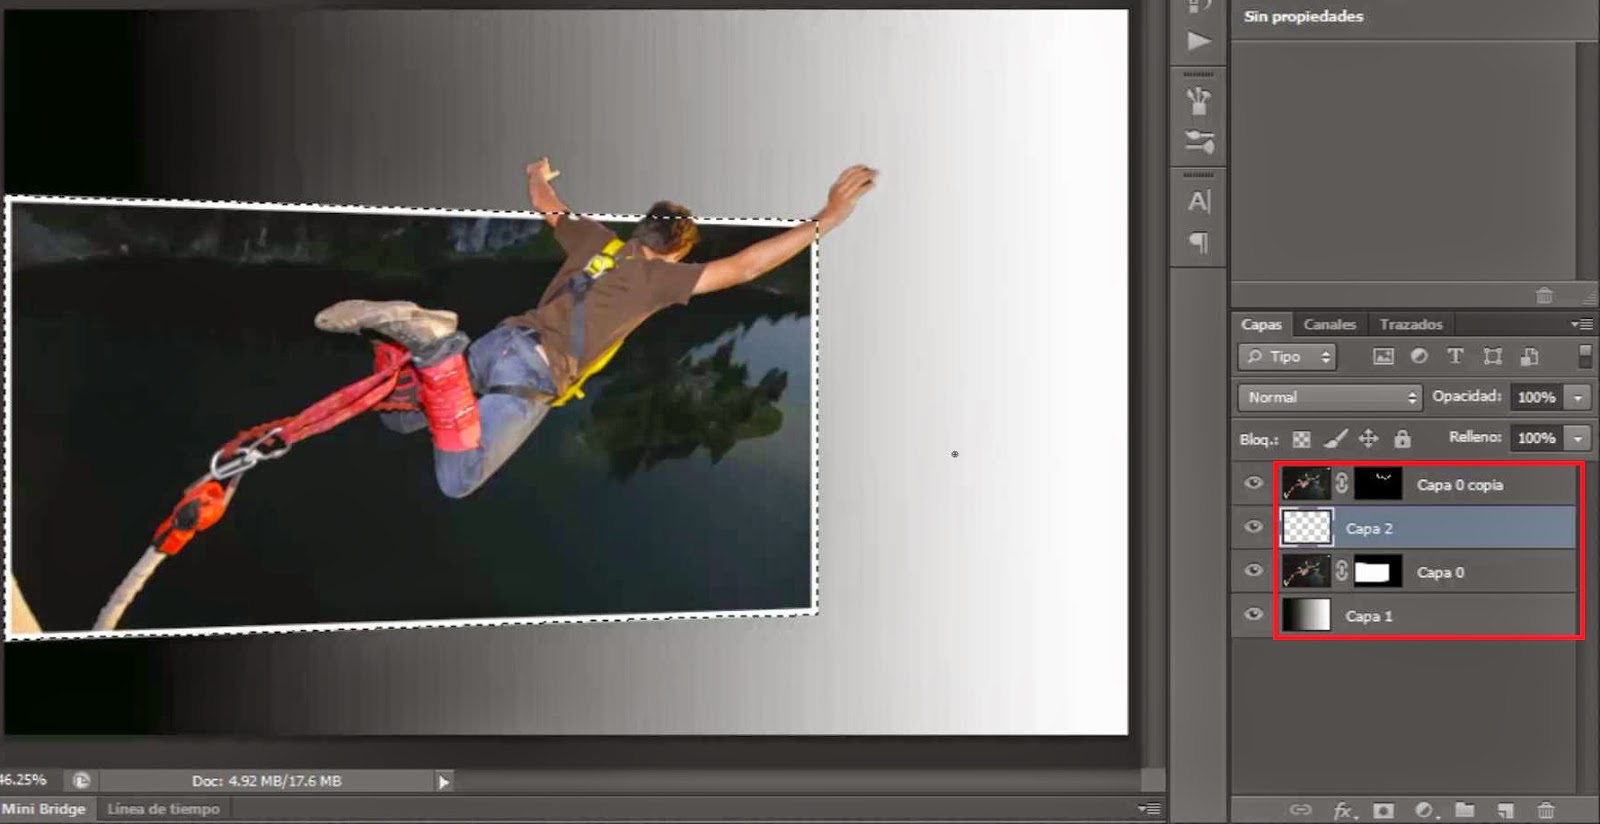Add a layer mask icon
Viewport: 1600px width, 824px height.
1383,810
